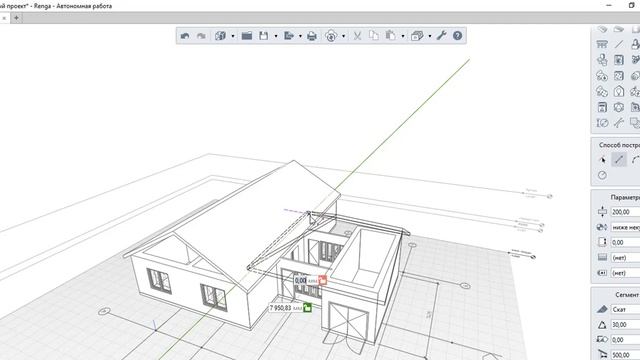
Task: Click the cloud sync icon in toolbar
Action: coord(331,36)
